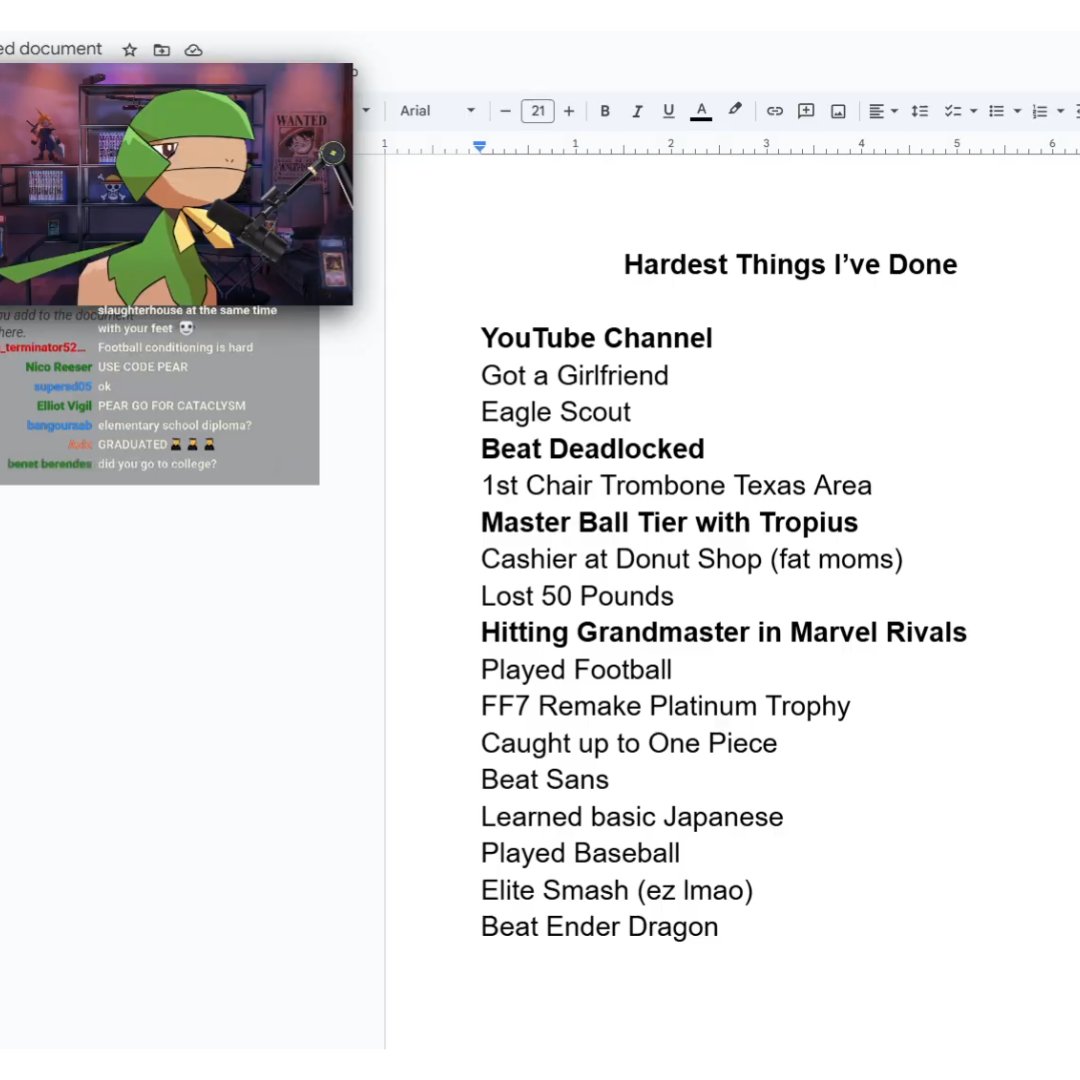This screenshot has width=1080, height=1080.
Task: Click chat message 'did you go to college?'
Action: 157,464
